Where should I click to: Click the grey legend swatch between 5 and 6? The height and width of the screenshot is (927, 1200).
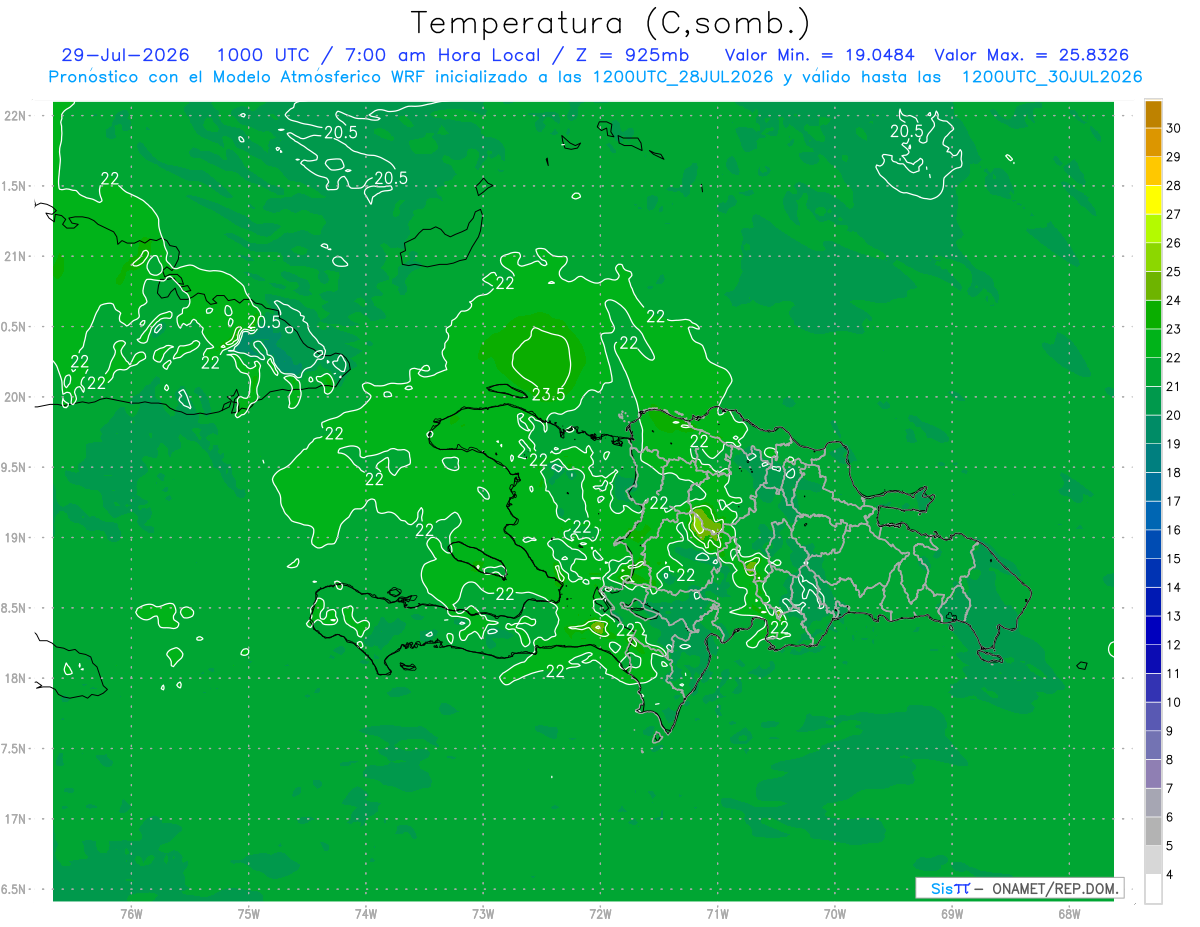(x=1153, y=832)
